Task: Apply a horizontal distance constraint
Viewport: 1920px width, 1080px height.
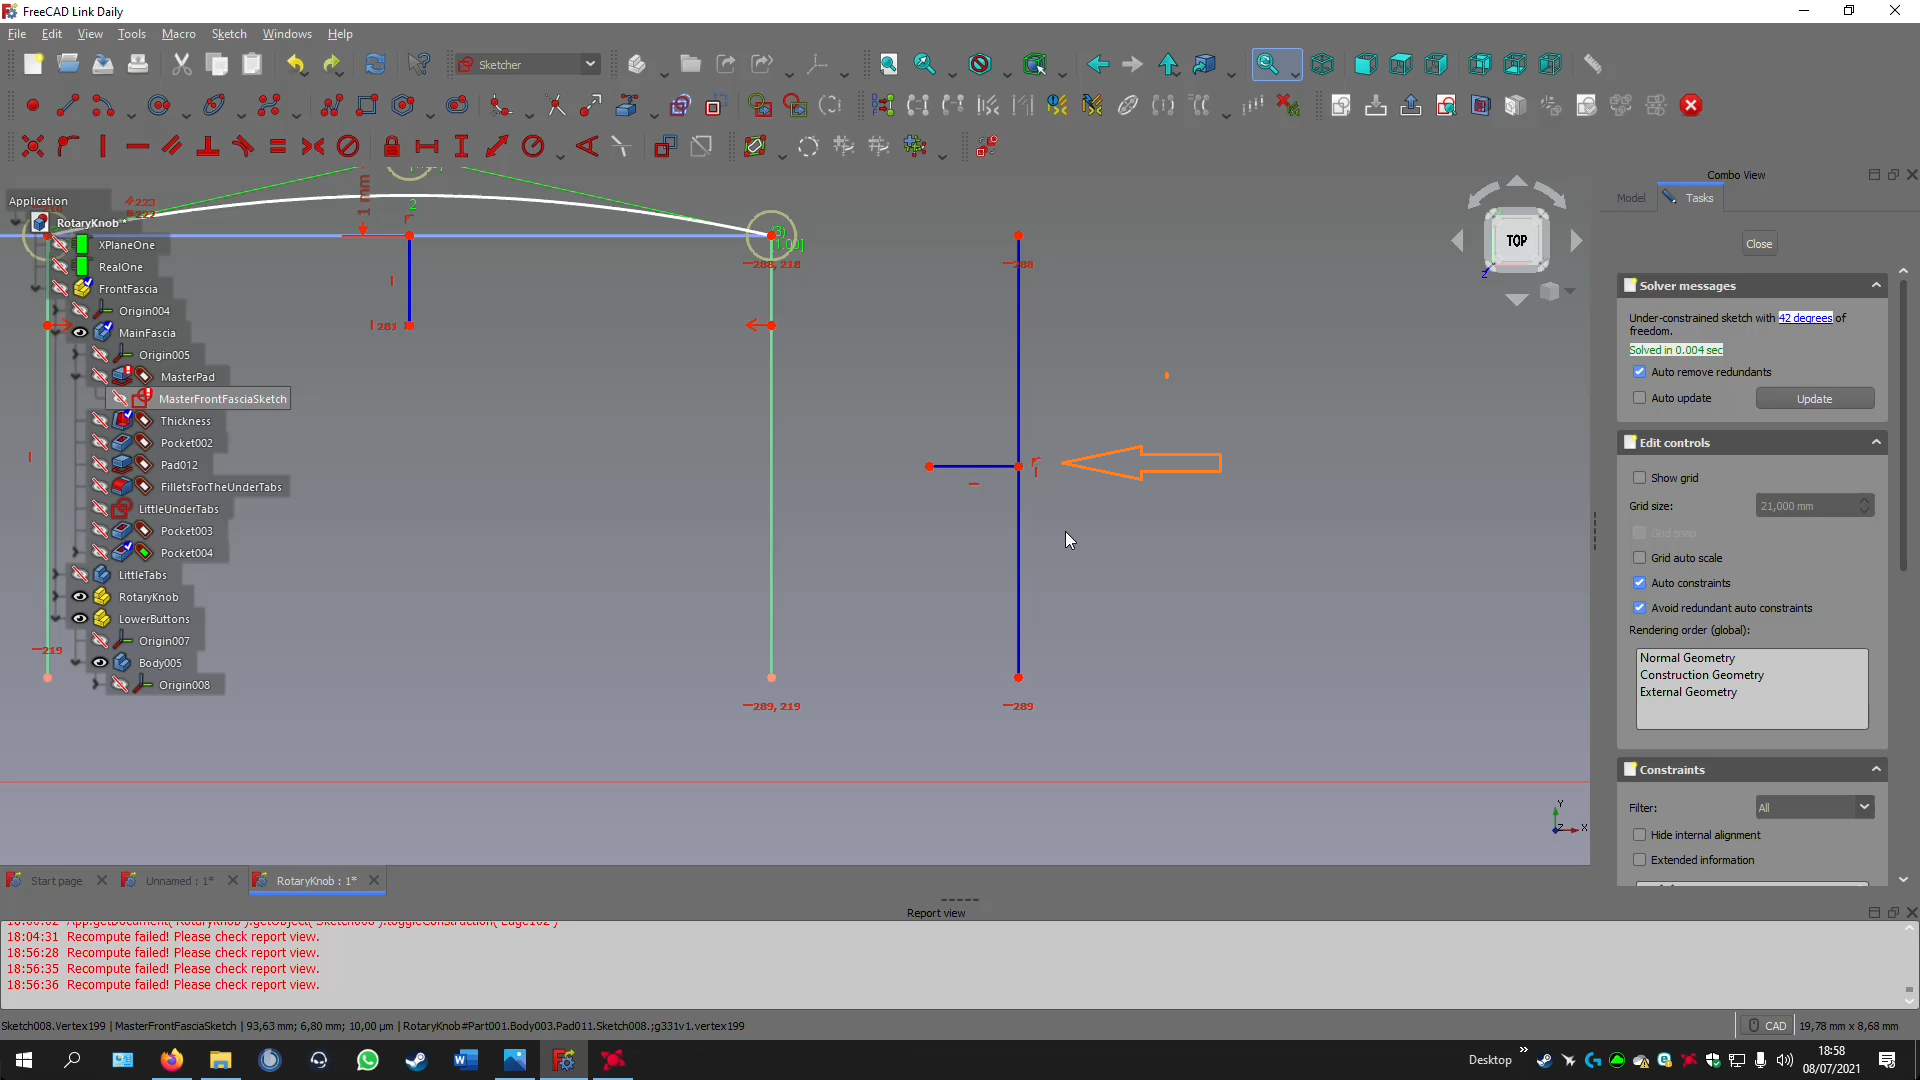Action: (x=427, y=146)
